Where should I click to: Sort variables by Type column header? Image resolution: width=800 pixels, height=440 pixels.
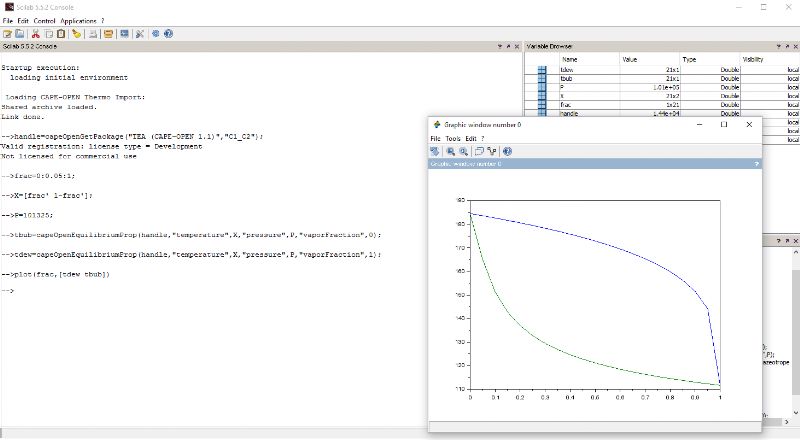click(x=710, y=59)
